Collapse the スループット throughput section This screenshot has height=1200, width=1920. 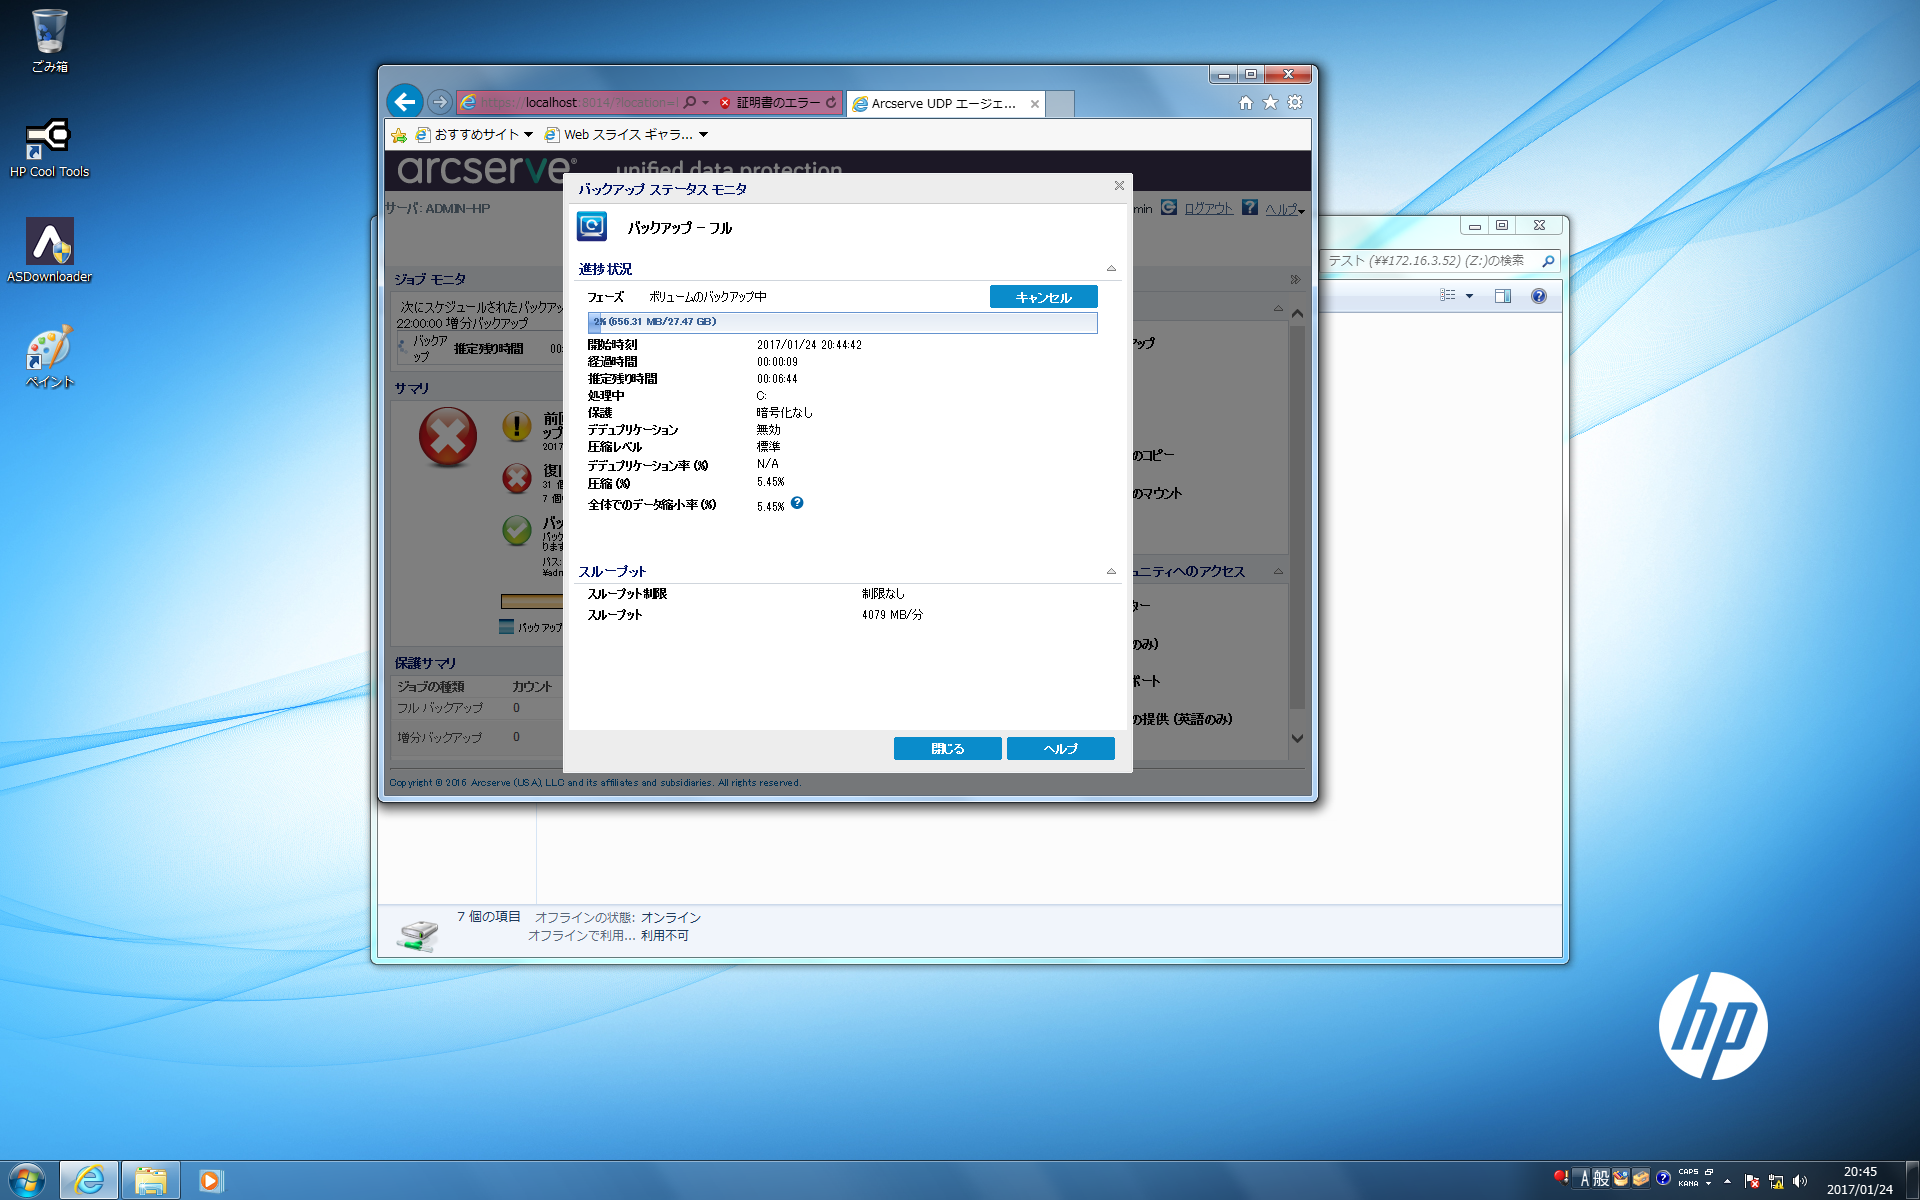1111,572
